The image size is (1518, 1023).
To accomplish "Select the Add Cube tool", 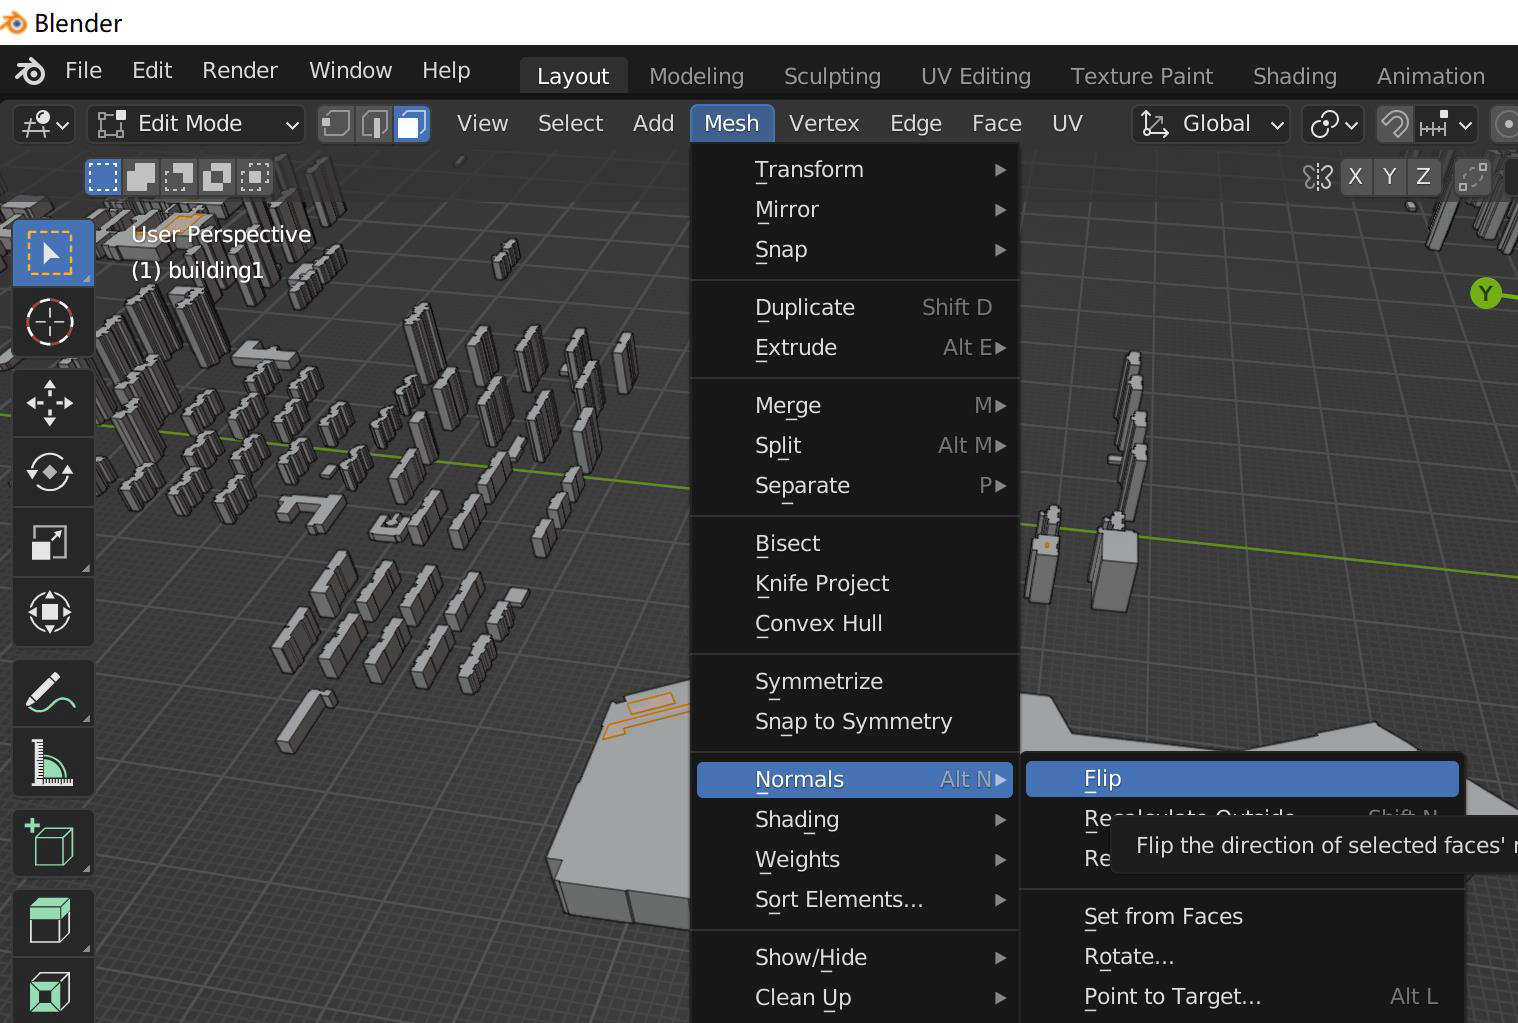I will click(x=50, y=842).
